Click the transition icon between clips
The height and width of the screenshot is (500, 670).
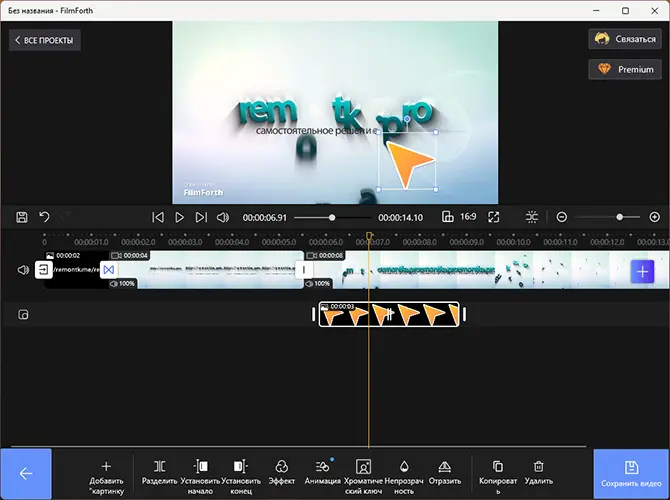(109, 270)
